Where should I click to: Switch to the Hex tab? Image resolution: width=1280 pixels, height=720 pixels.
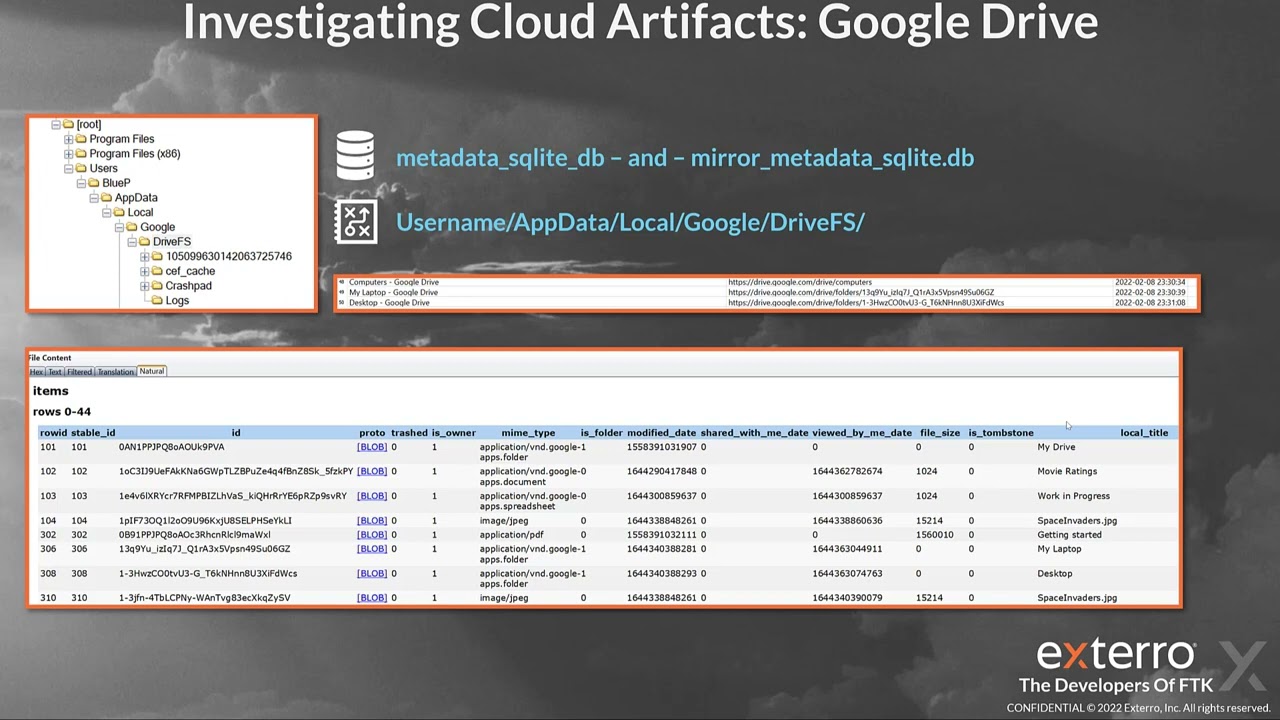[36, 372]
